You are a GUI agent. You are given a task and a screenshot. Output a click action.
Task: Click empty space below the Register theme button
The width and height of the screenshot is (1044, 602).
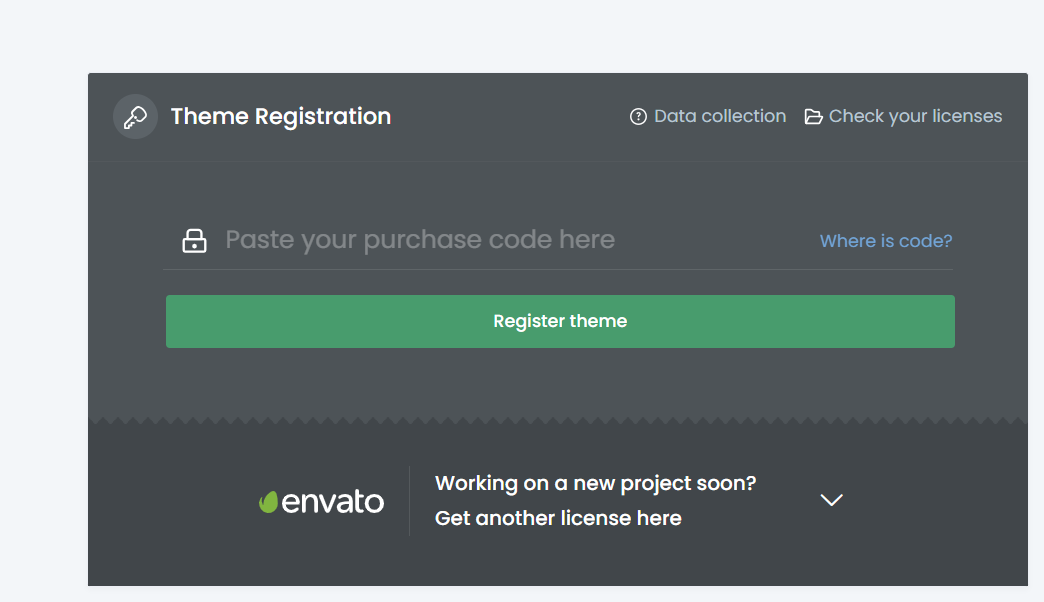[560, 382]
